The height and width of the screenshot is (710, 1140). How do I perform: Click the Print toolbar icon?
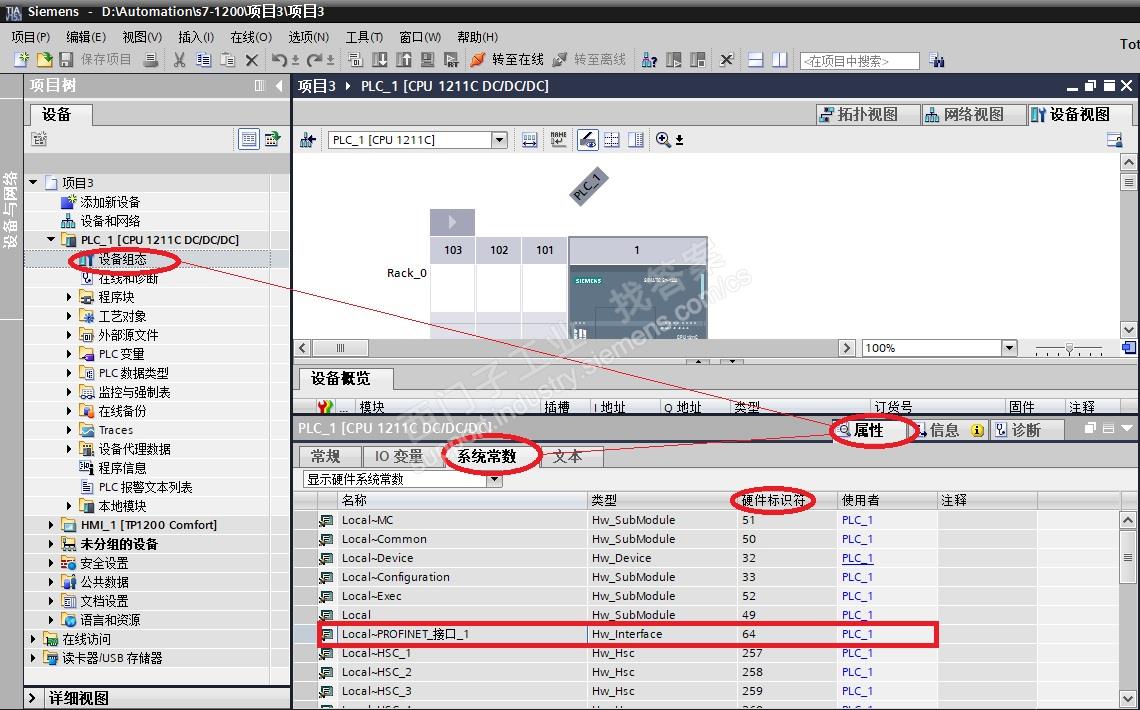coord(150,60)
